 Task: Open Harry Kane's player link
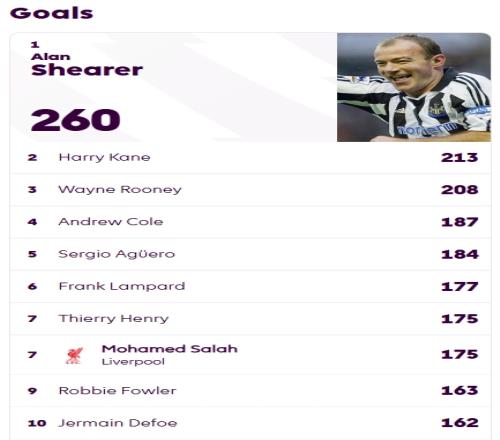pyautogui.click(x=104, y=157)
